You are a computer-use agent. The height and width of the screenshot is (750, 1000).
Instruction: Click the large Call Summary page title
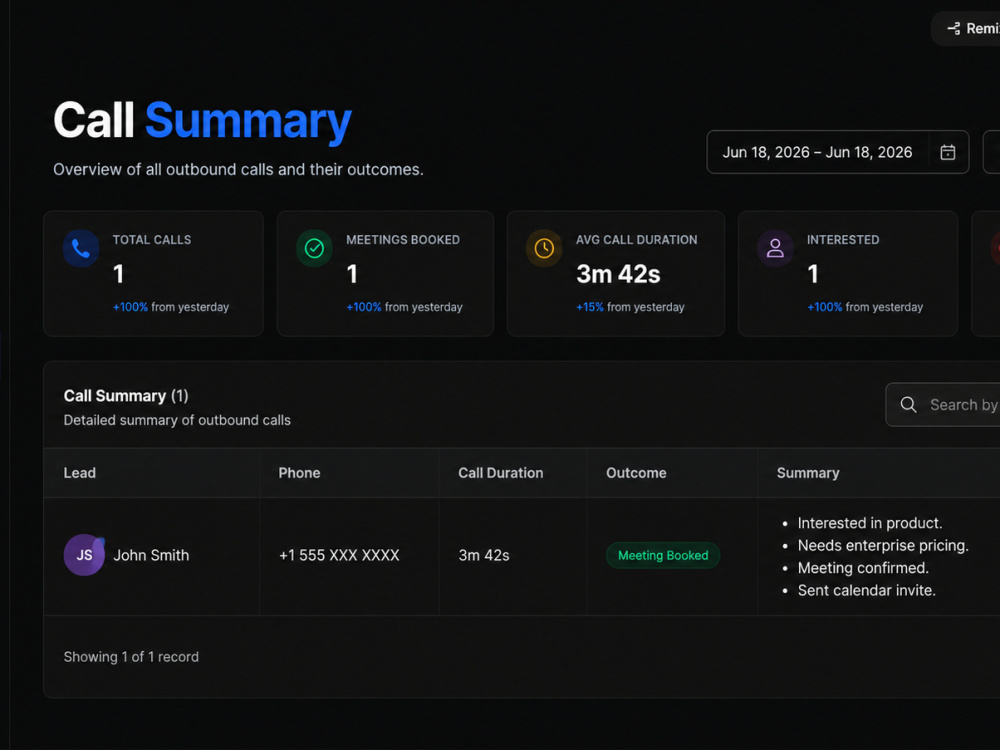tap(202, 120)
